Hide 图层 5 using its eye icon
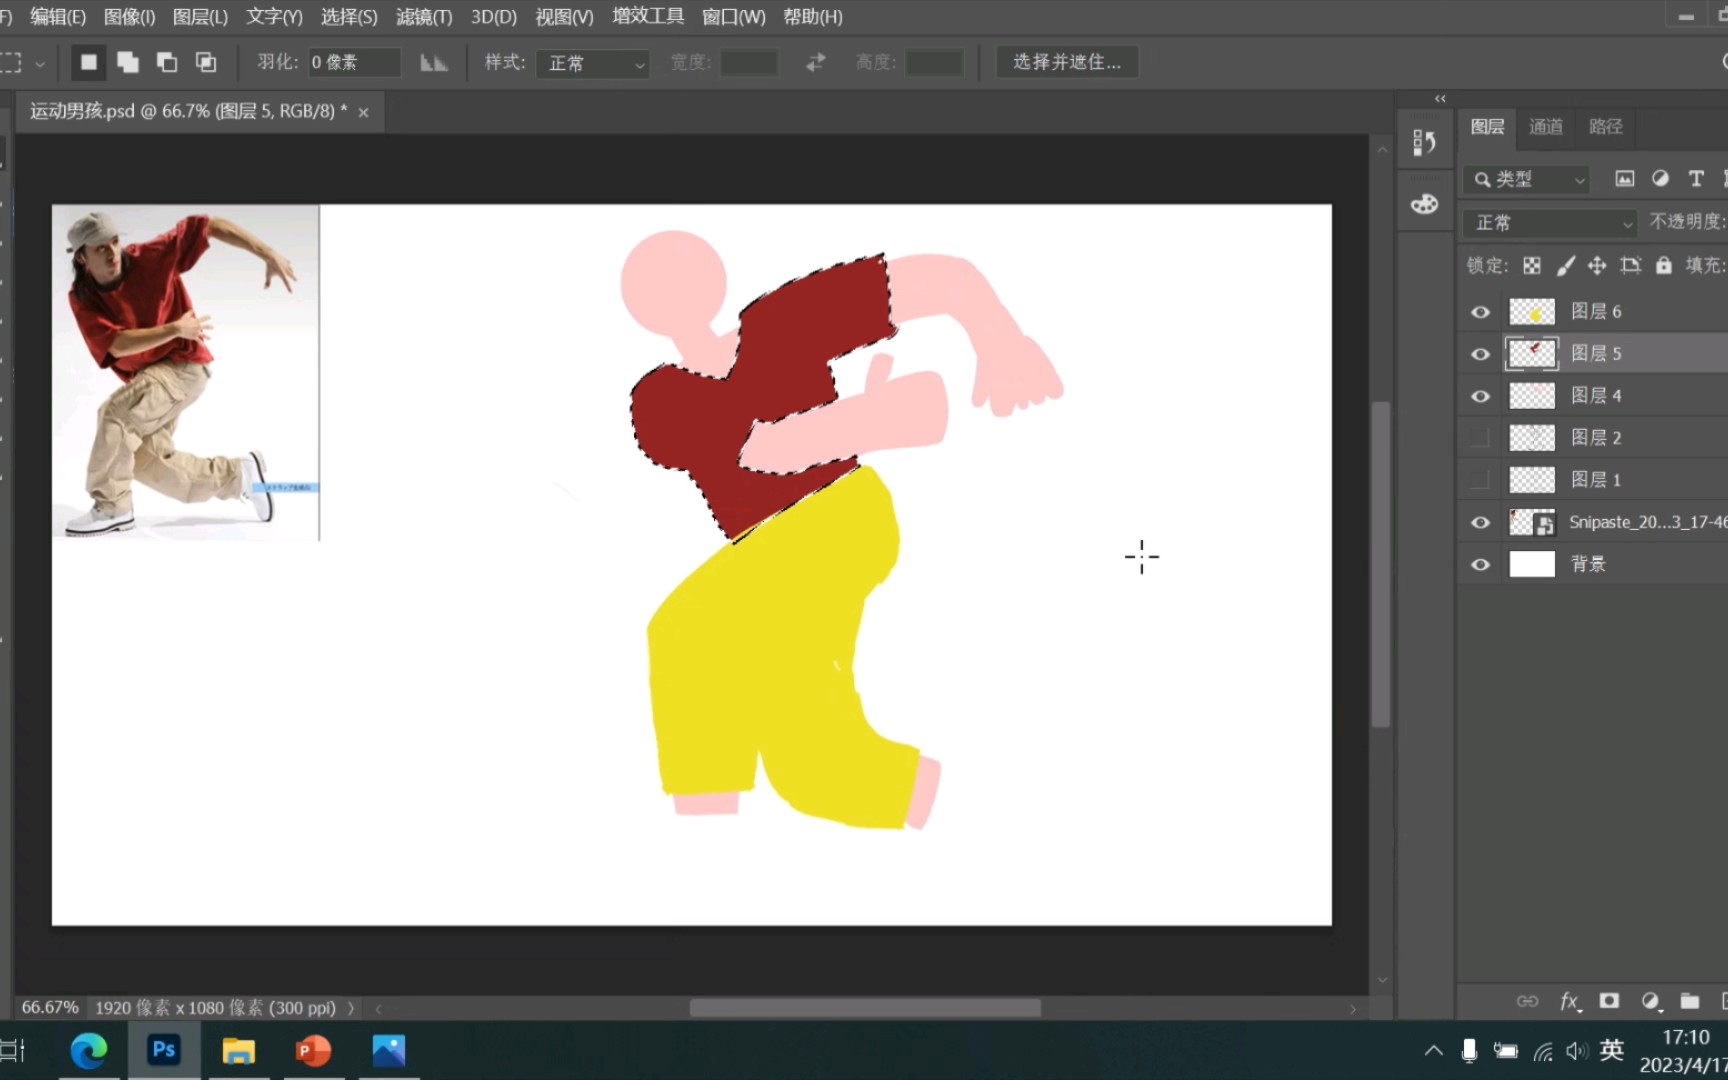 click(1480, 354)
